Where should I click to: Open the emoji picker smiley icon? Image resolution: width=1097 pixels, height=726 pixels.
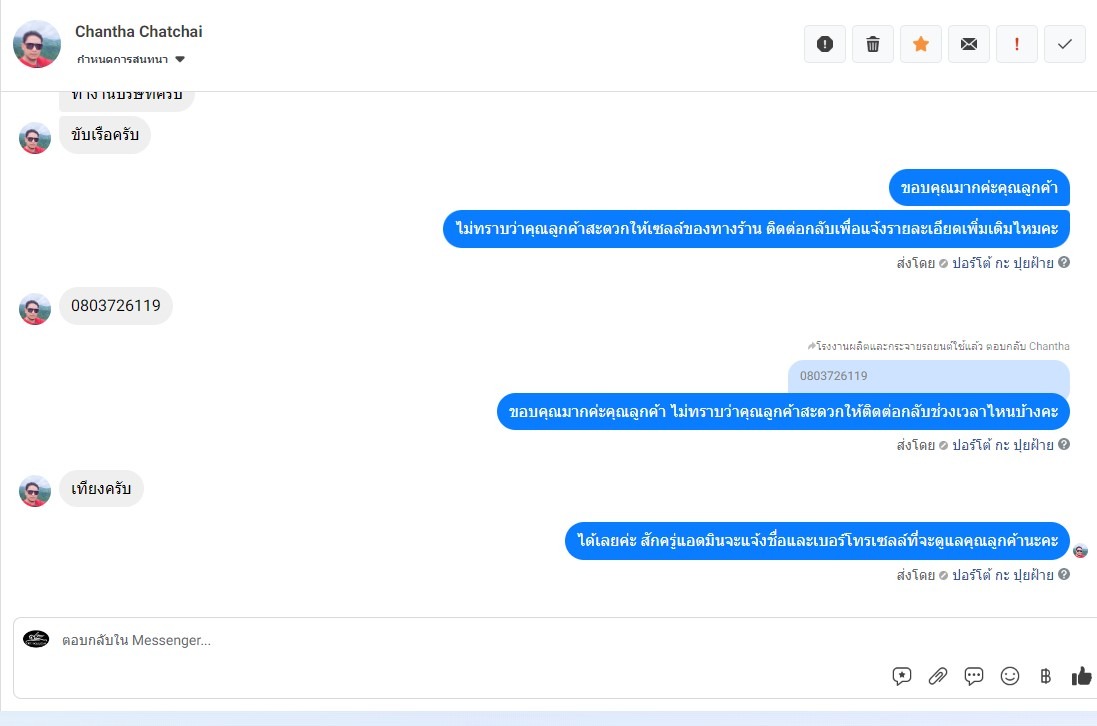coord(1010,676)
